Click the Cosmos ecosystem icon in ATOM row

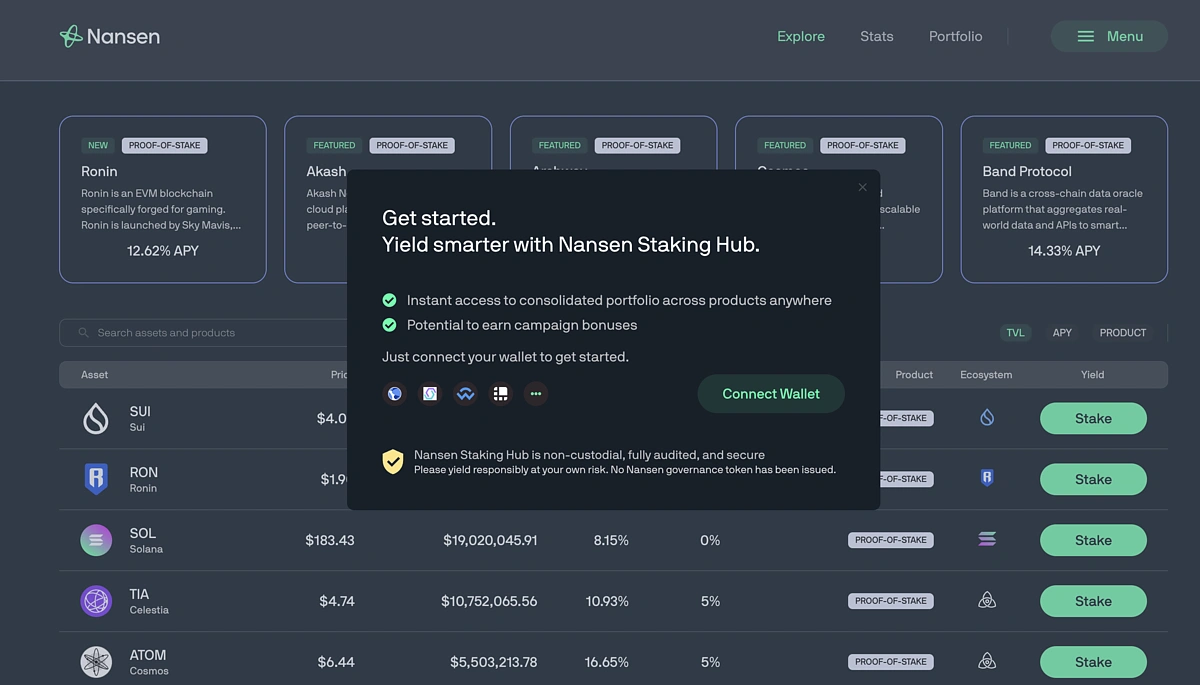[x=987, y=662]
